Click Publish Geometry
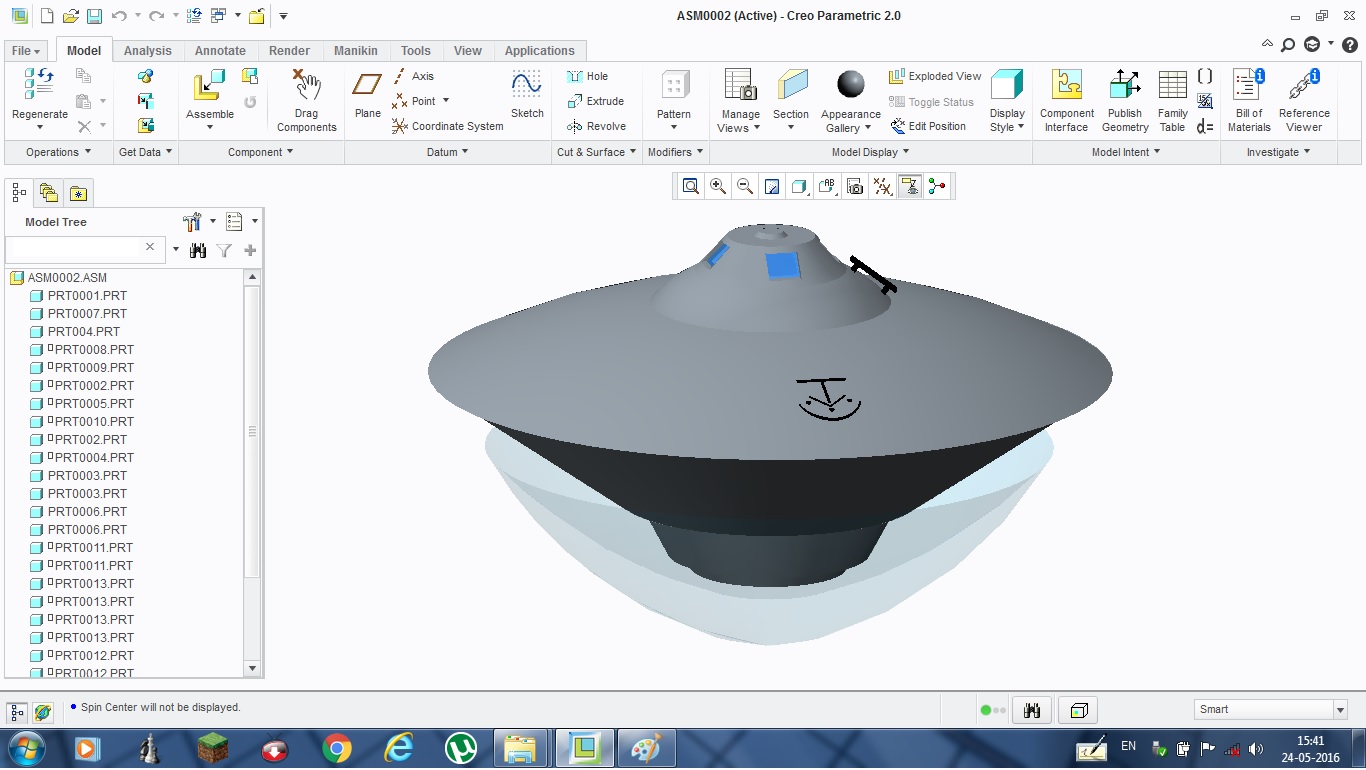Viewport: 1366px width, 770px height. [1125, 100]
